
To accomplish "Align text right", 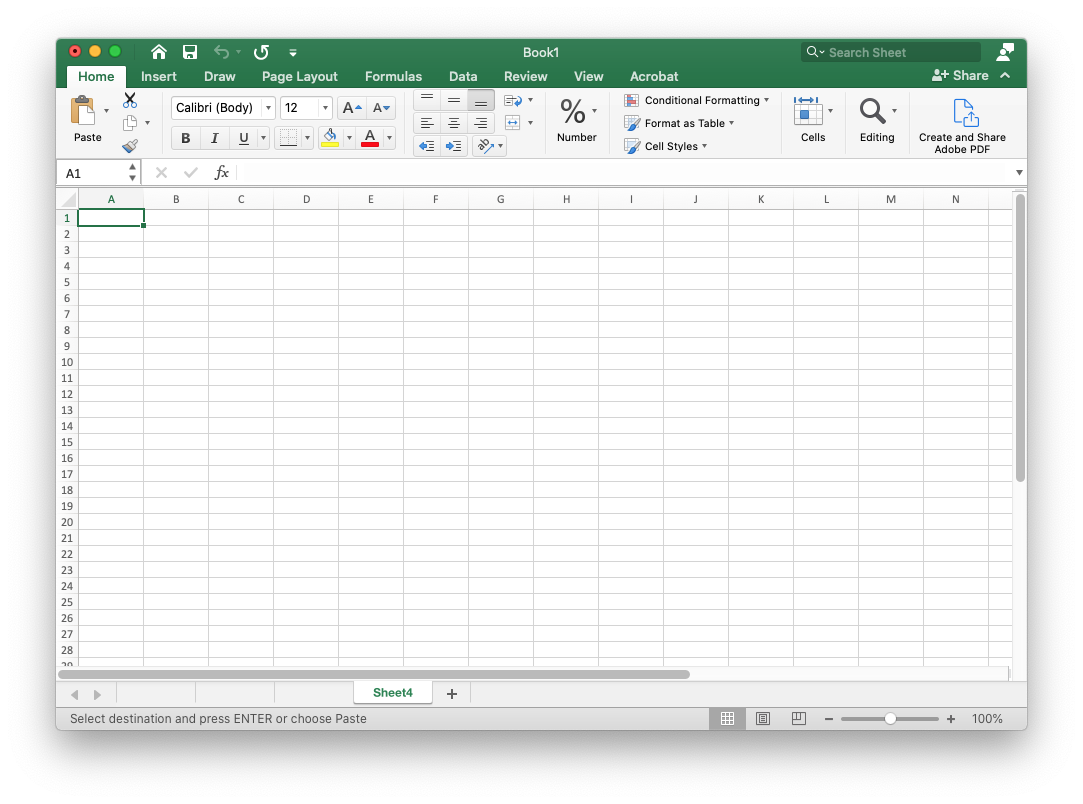I will (x=481, y=123).
